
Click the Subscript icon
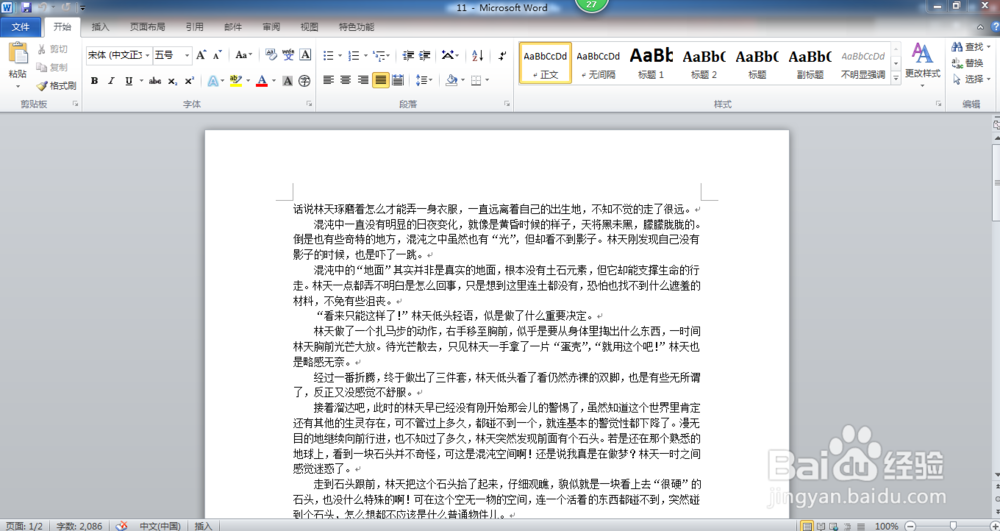point(172,81)
